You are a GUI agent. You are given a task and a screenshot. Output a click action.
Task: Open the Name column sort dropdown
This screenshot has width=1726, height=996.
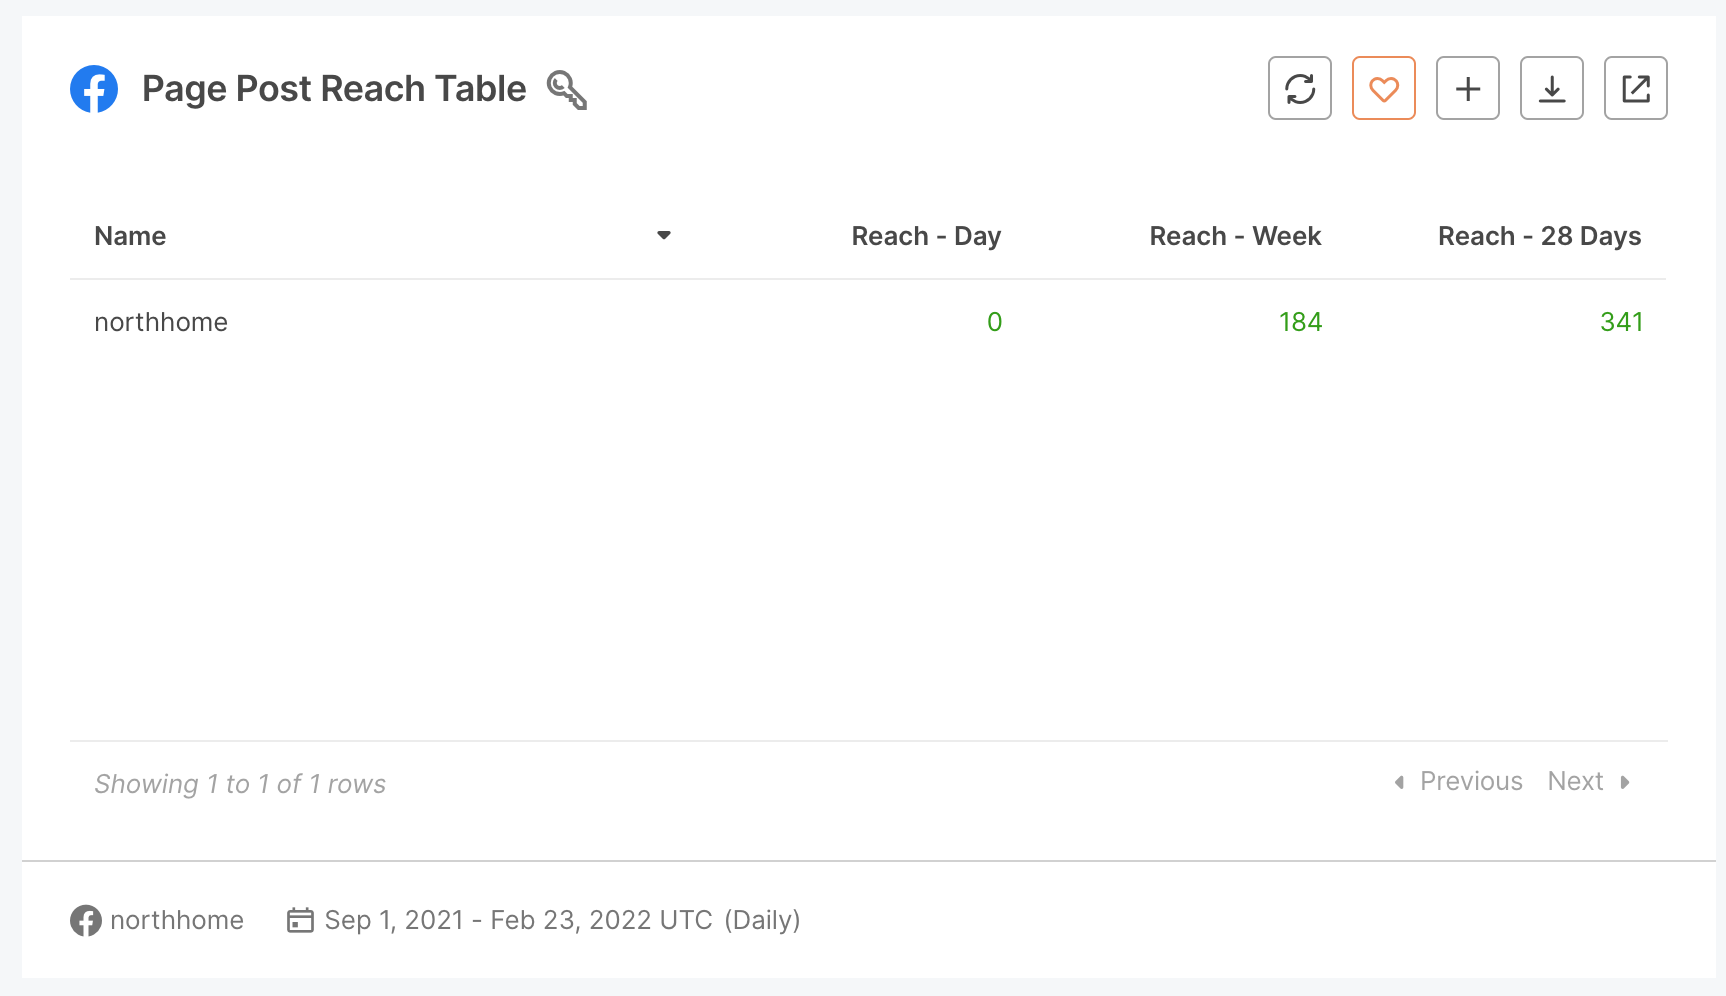pyautogui.click(x=665, y=235)
